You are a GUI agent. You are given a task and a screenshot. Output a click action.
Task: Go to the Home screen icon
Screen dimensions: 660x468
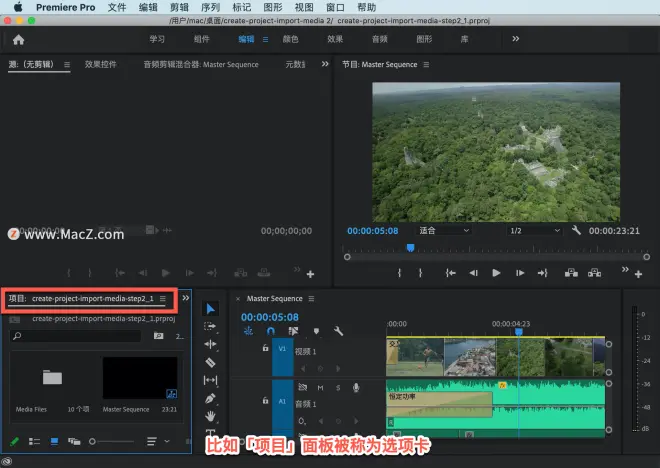pyautogui.click(x=19, y=40)
